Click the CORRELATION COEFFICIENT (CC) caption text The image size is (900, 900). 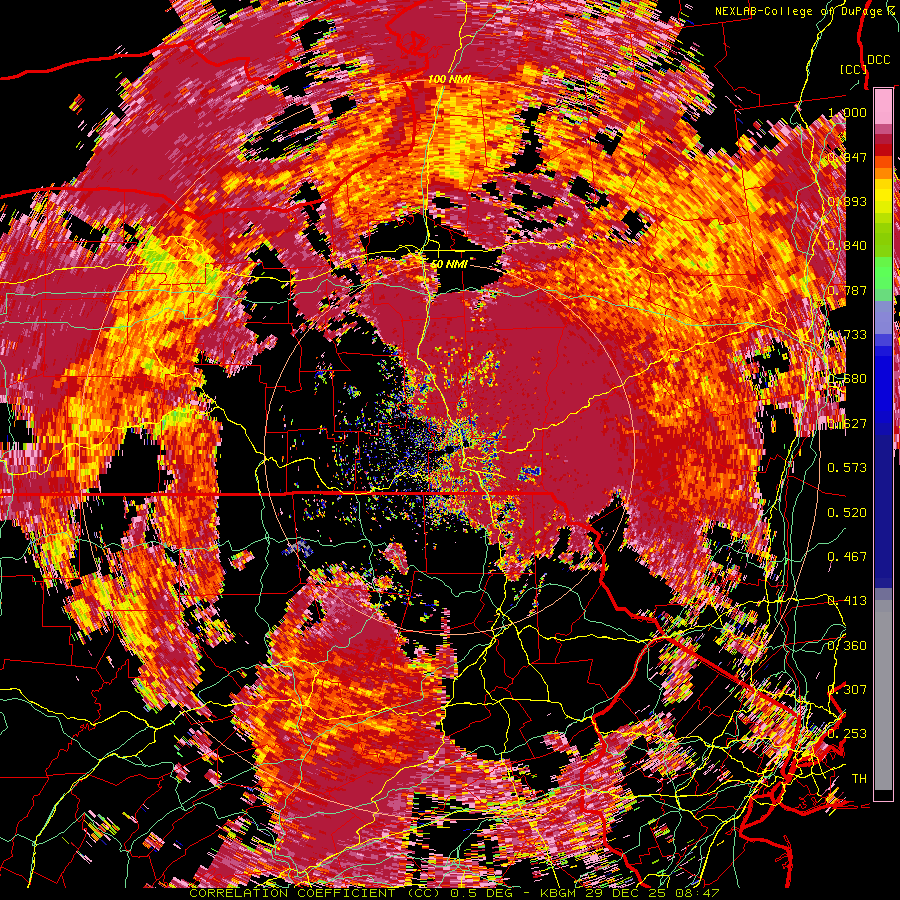click(x=314, y=893)
